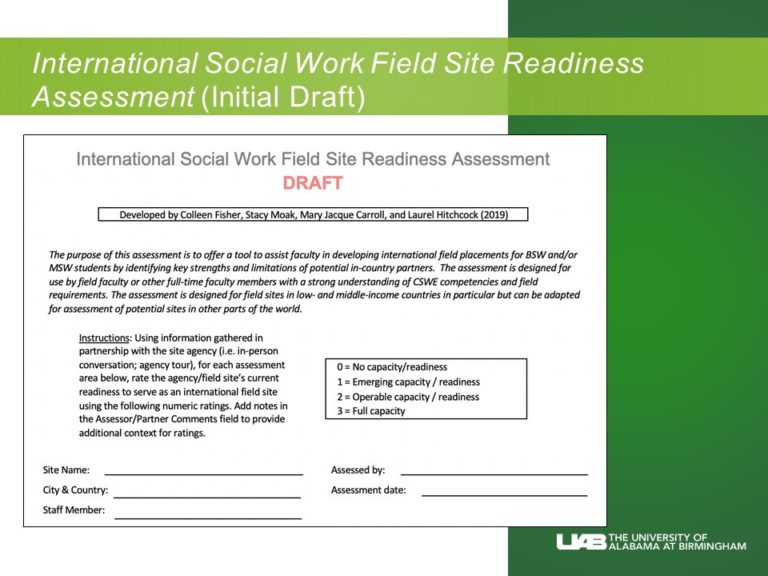Viewport: 768px width, 576px height.
Task: Click the underlined Instructions label
Action: coord(103,338)
